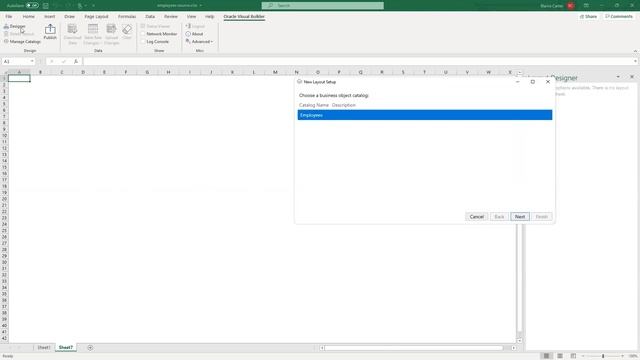Image resolution: width=640 pixels, height=360 pixels.
Task: Click the Finish button in the dialog
Action: 542,217
